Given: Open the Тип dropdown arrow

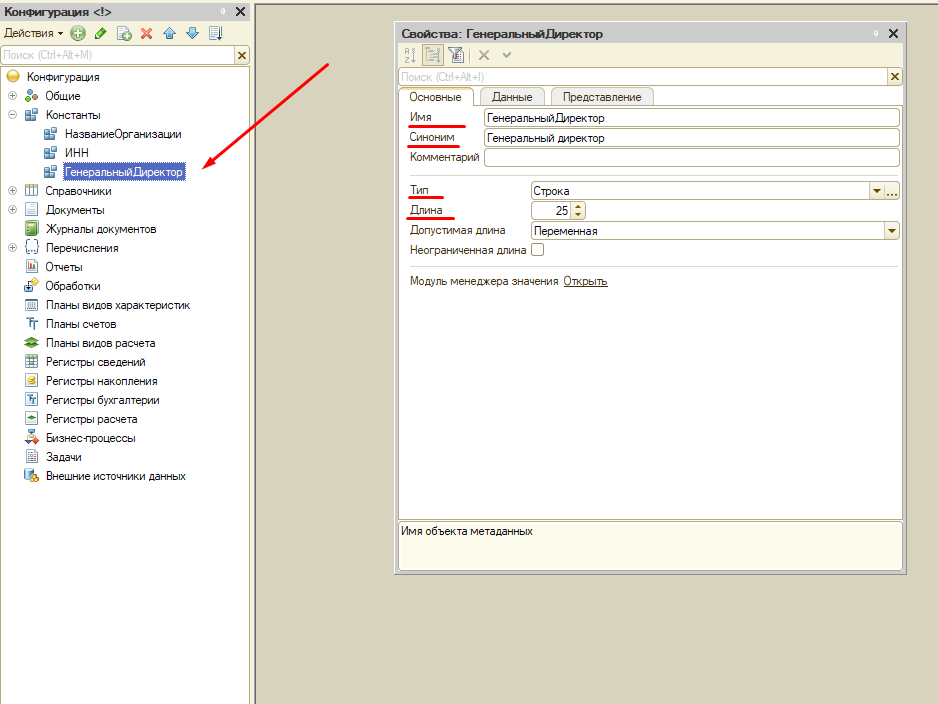Looking at the screenshot, I should pyautogui.click(x=876, y=191).
